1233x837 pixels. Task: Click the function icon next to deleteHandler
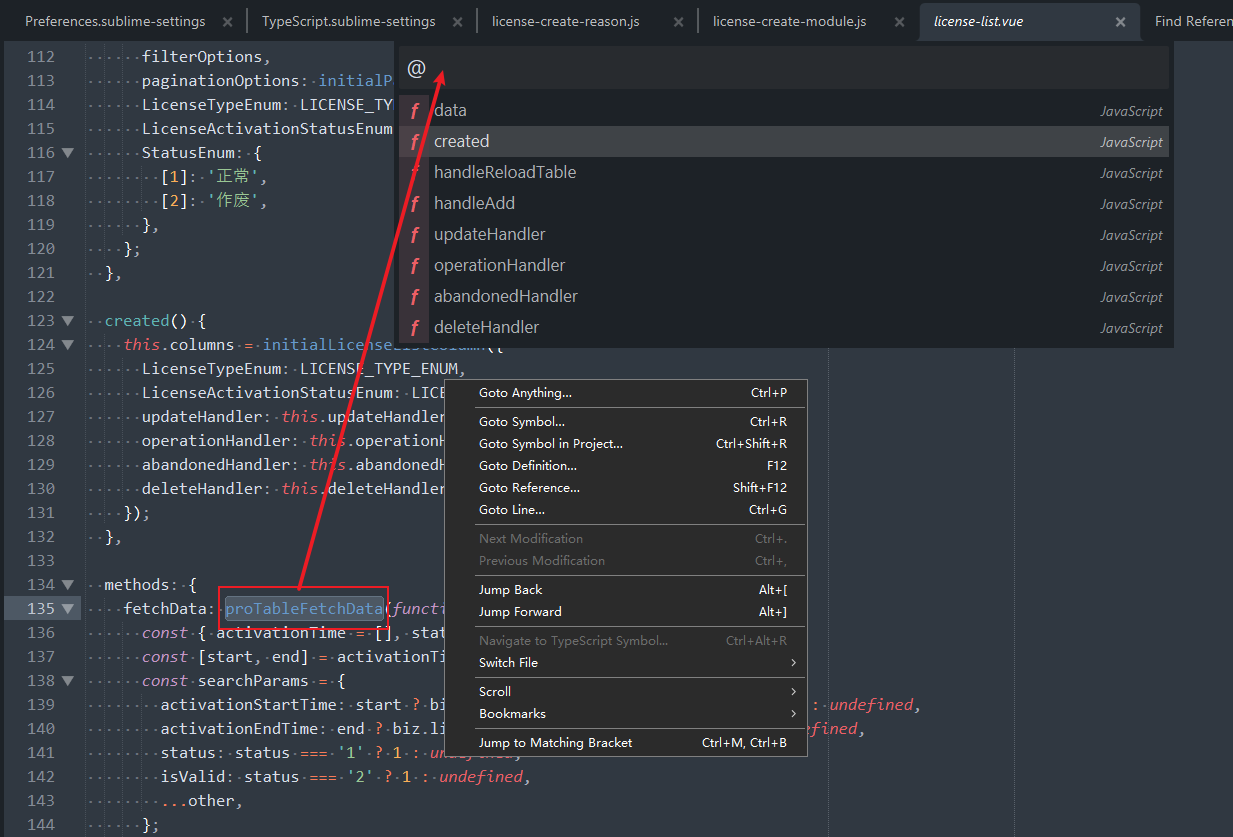pos(414,328)
